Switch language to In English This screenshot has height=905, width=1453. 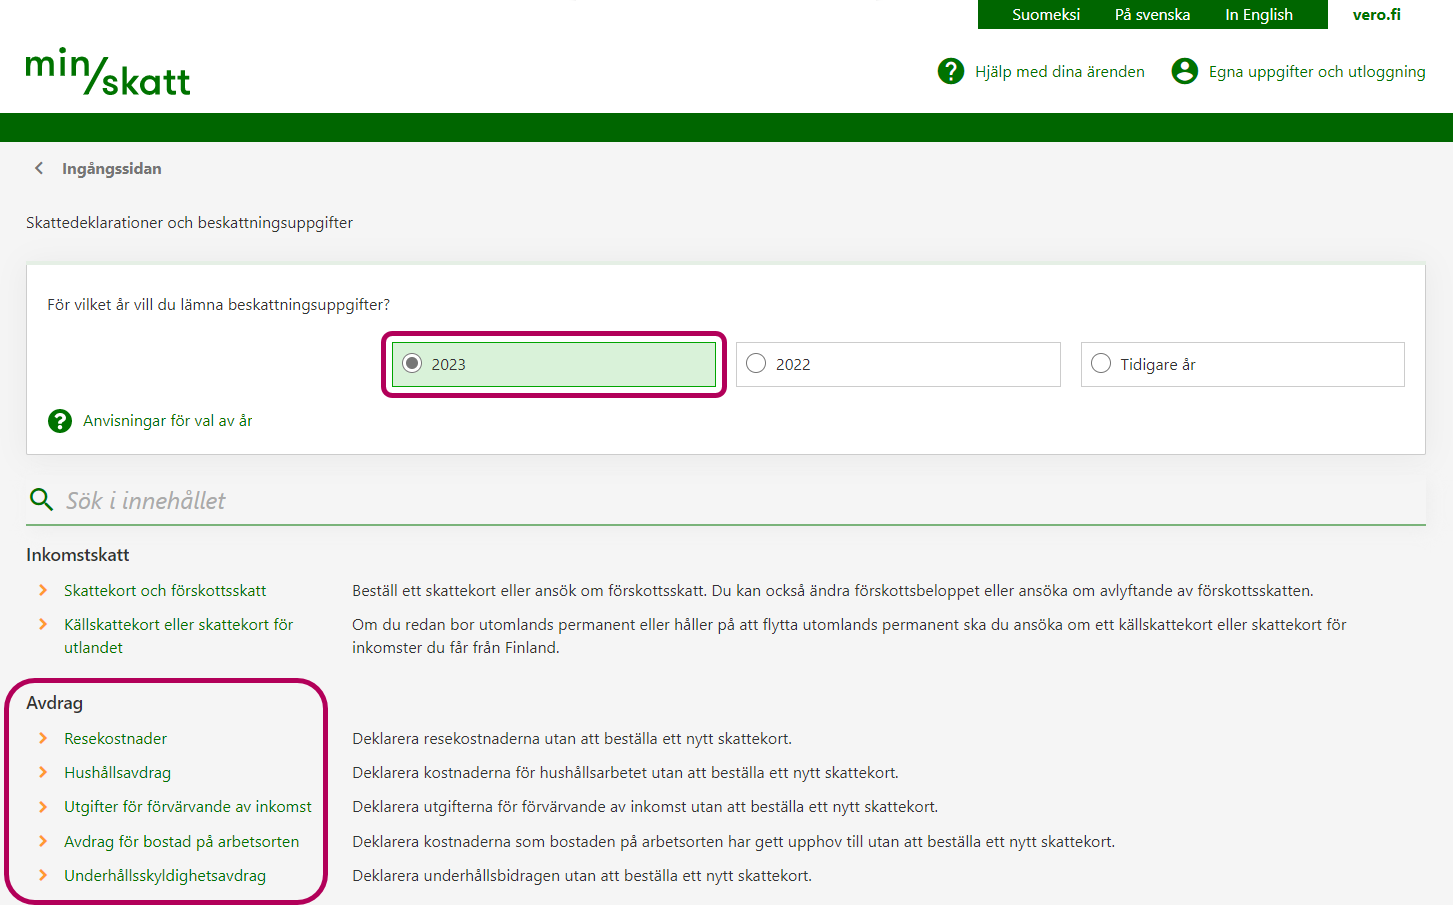coord(1258,15)
